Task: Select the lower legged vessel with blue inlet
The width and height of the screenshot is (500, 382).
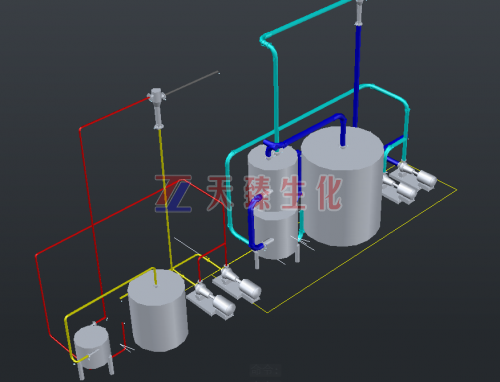Action: (276, 234)
